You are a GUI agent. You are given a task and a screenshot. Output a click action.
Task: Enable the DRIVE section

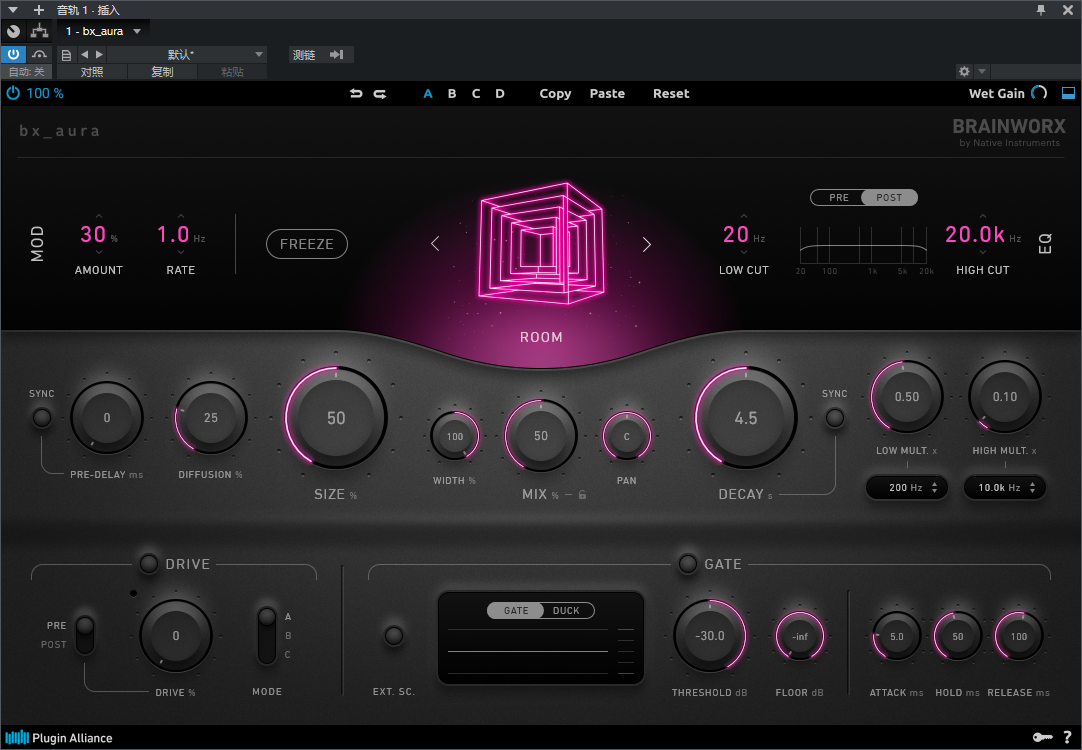pyautogui.click(x=148, y=564)
